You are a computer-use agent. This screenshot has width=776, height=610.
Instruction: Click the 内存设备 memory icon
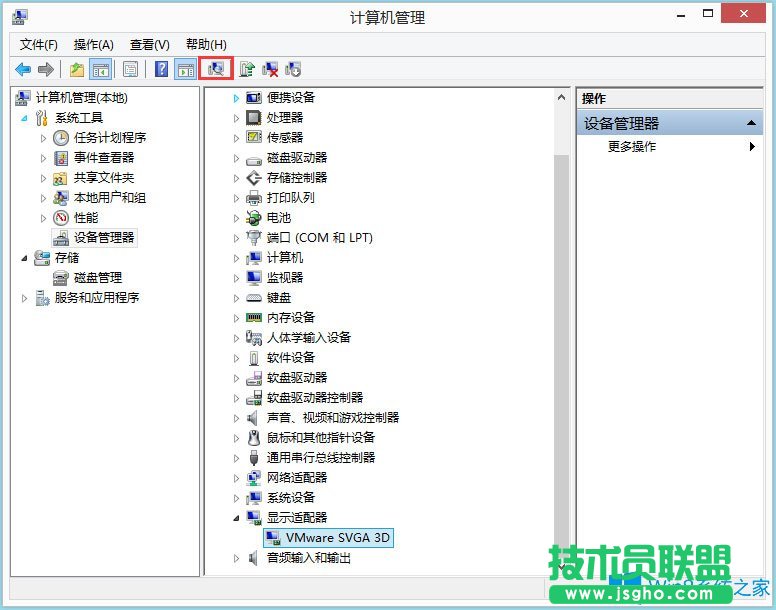pos(253,318)
